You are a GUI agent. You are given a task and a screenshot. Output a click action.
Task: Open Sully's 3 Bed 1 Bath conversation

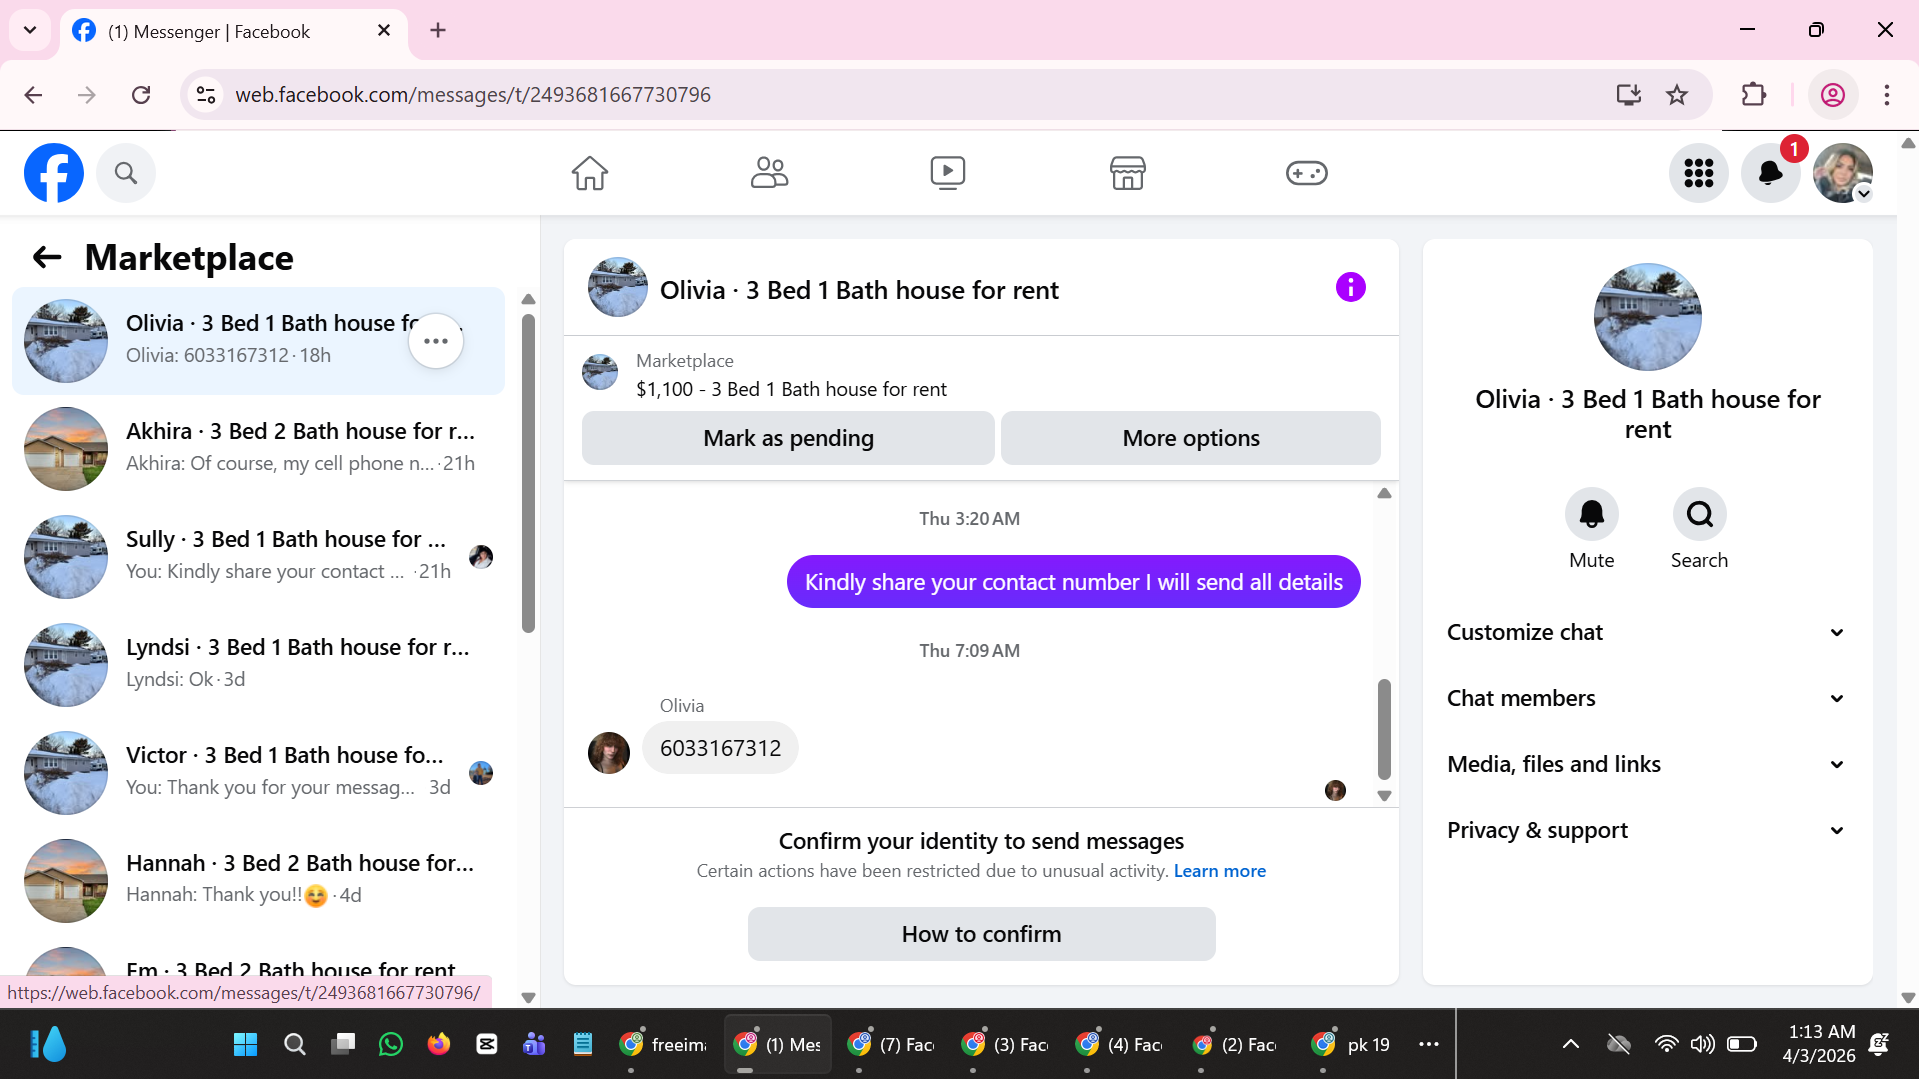(258, 556)
